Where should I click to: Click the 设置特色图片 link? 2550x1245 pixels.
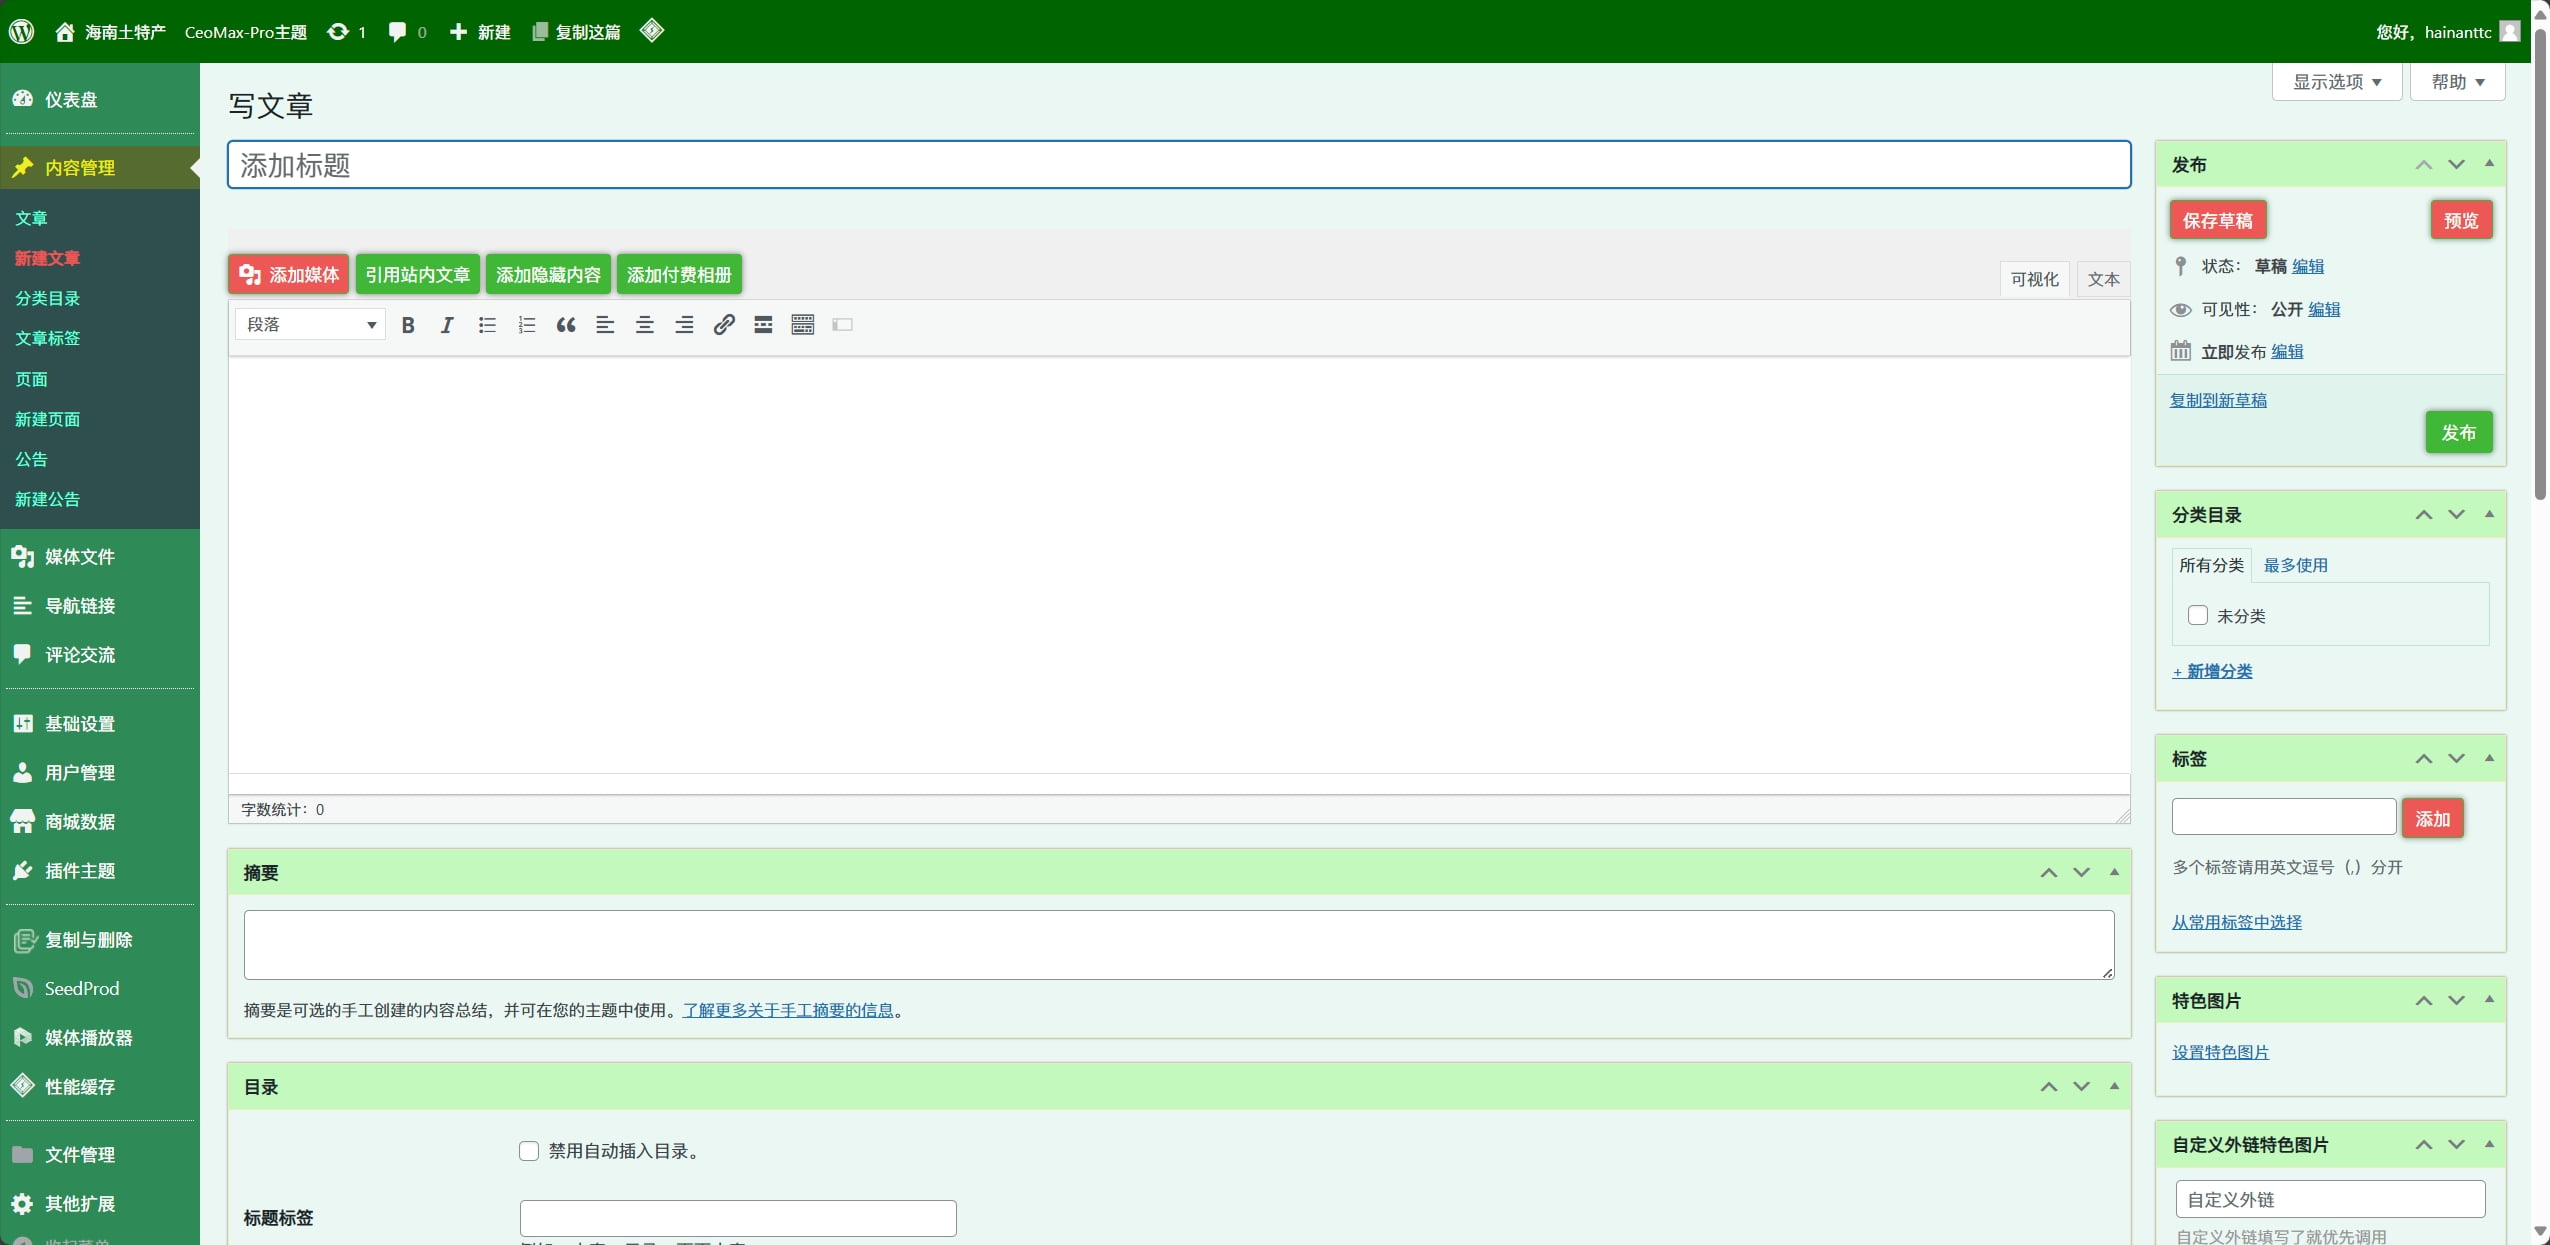pyautogui.click(x=2220, y=1052)
